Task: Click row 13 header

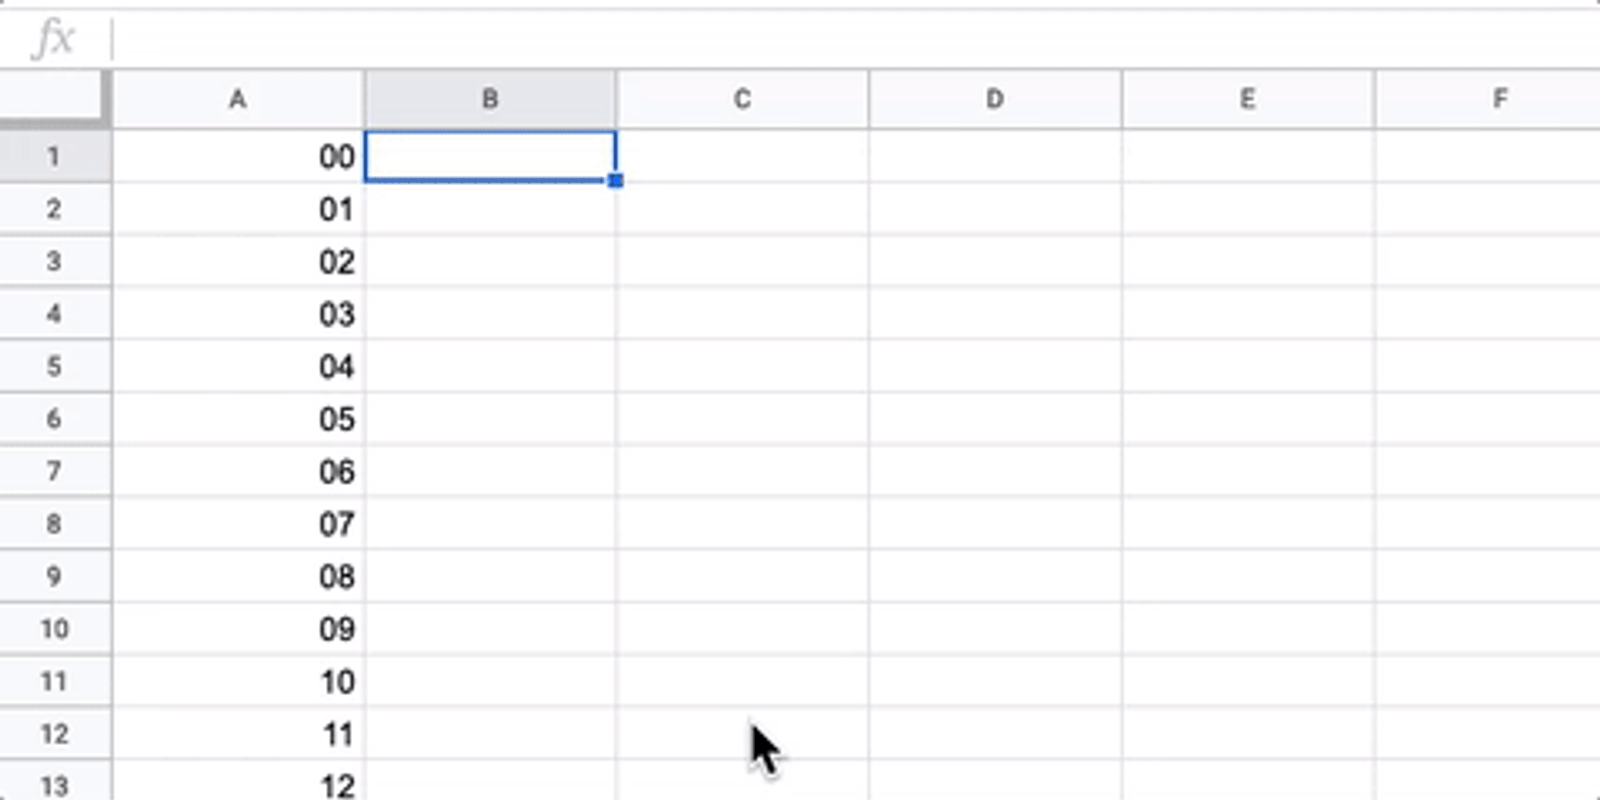Action: coord(54,785)
